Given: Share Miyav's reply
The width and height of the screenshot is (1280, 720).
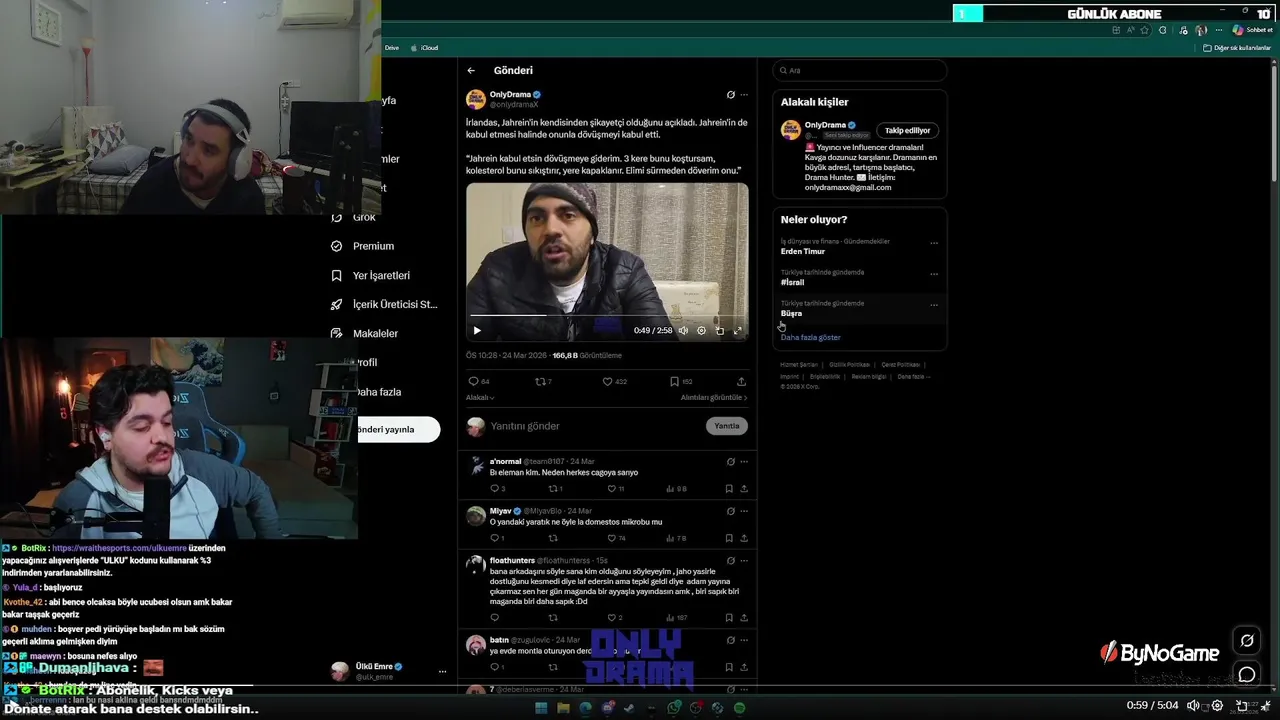Looking at the screenshot, I should tap(744, 538).
